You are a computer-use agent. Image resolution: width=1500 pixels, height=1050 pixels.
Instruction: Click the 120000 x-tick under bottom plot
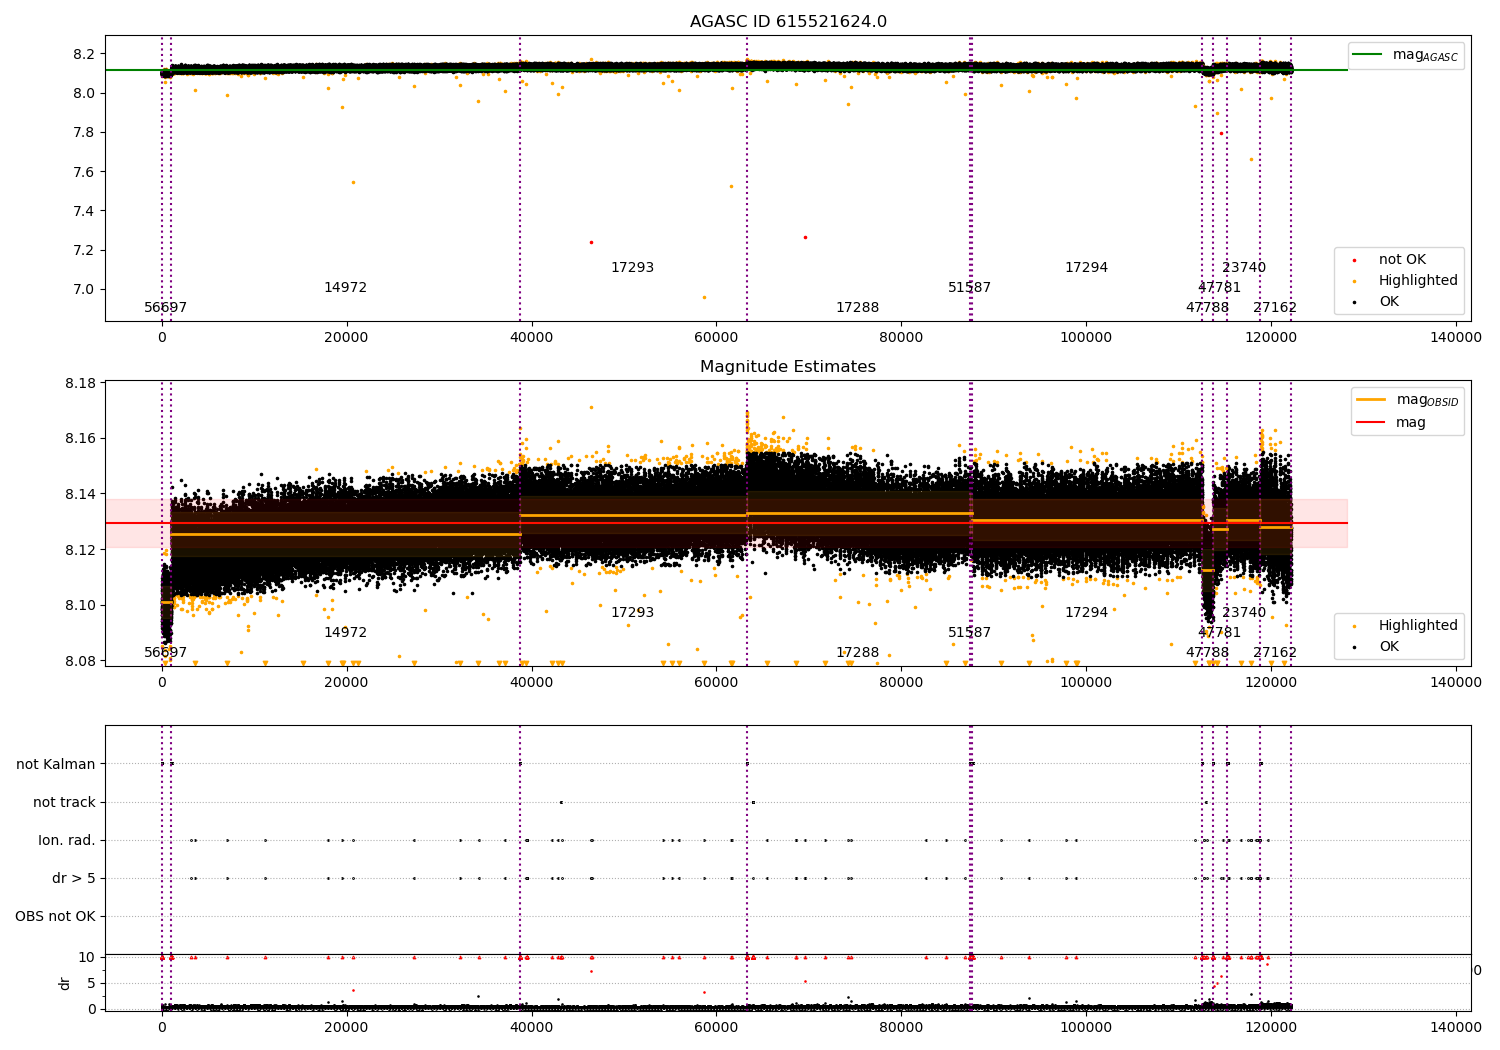[1271, 1028]
